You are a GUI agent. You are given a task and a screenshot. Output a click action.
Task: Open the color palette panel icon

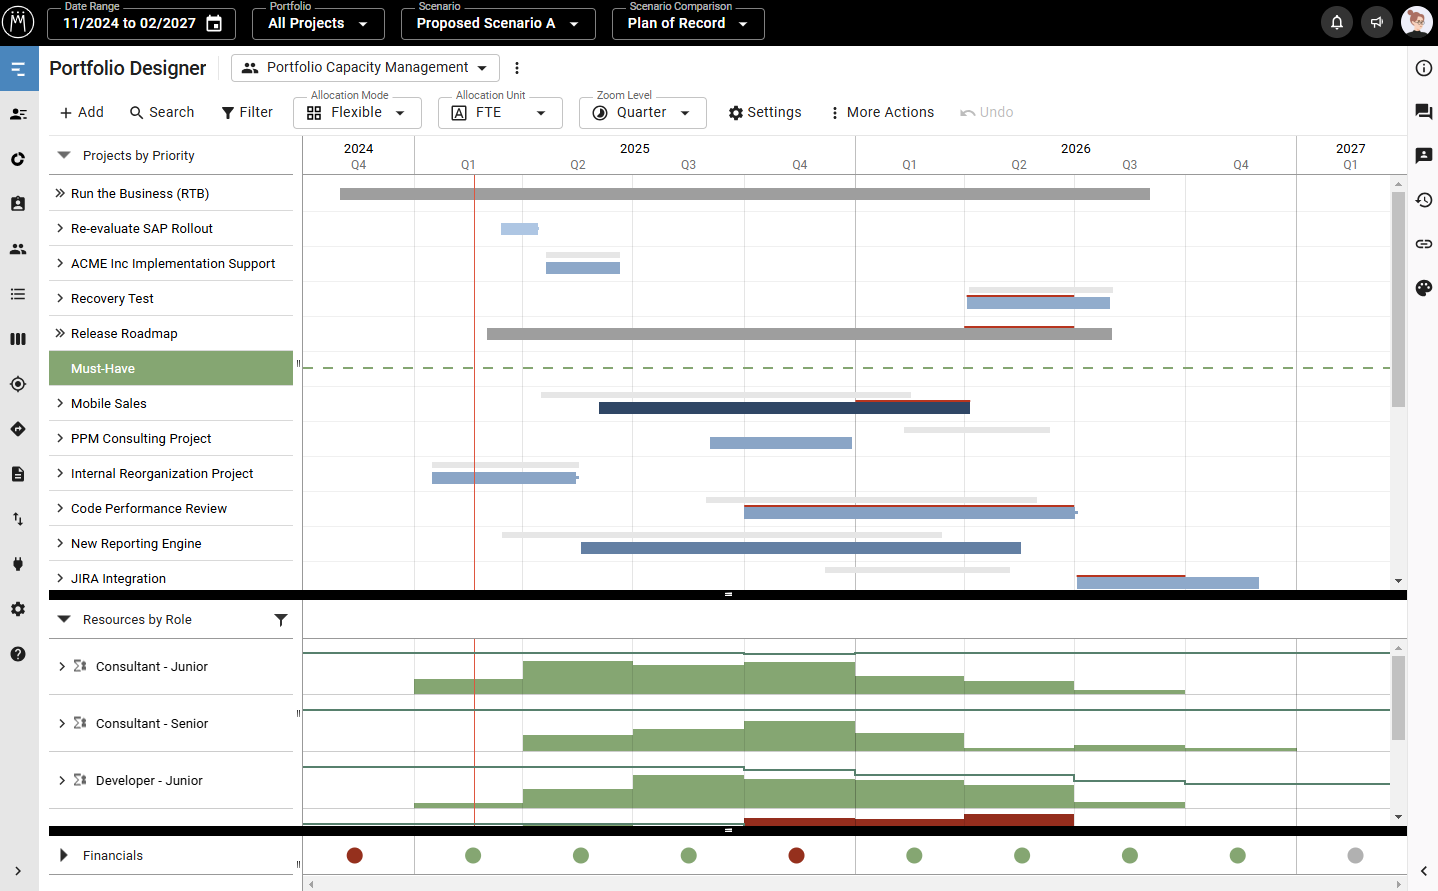1424,288
